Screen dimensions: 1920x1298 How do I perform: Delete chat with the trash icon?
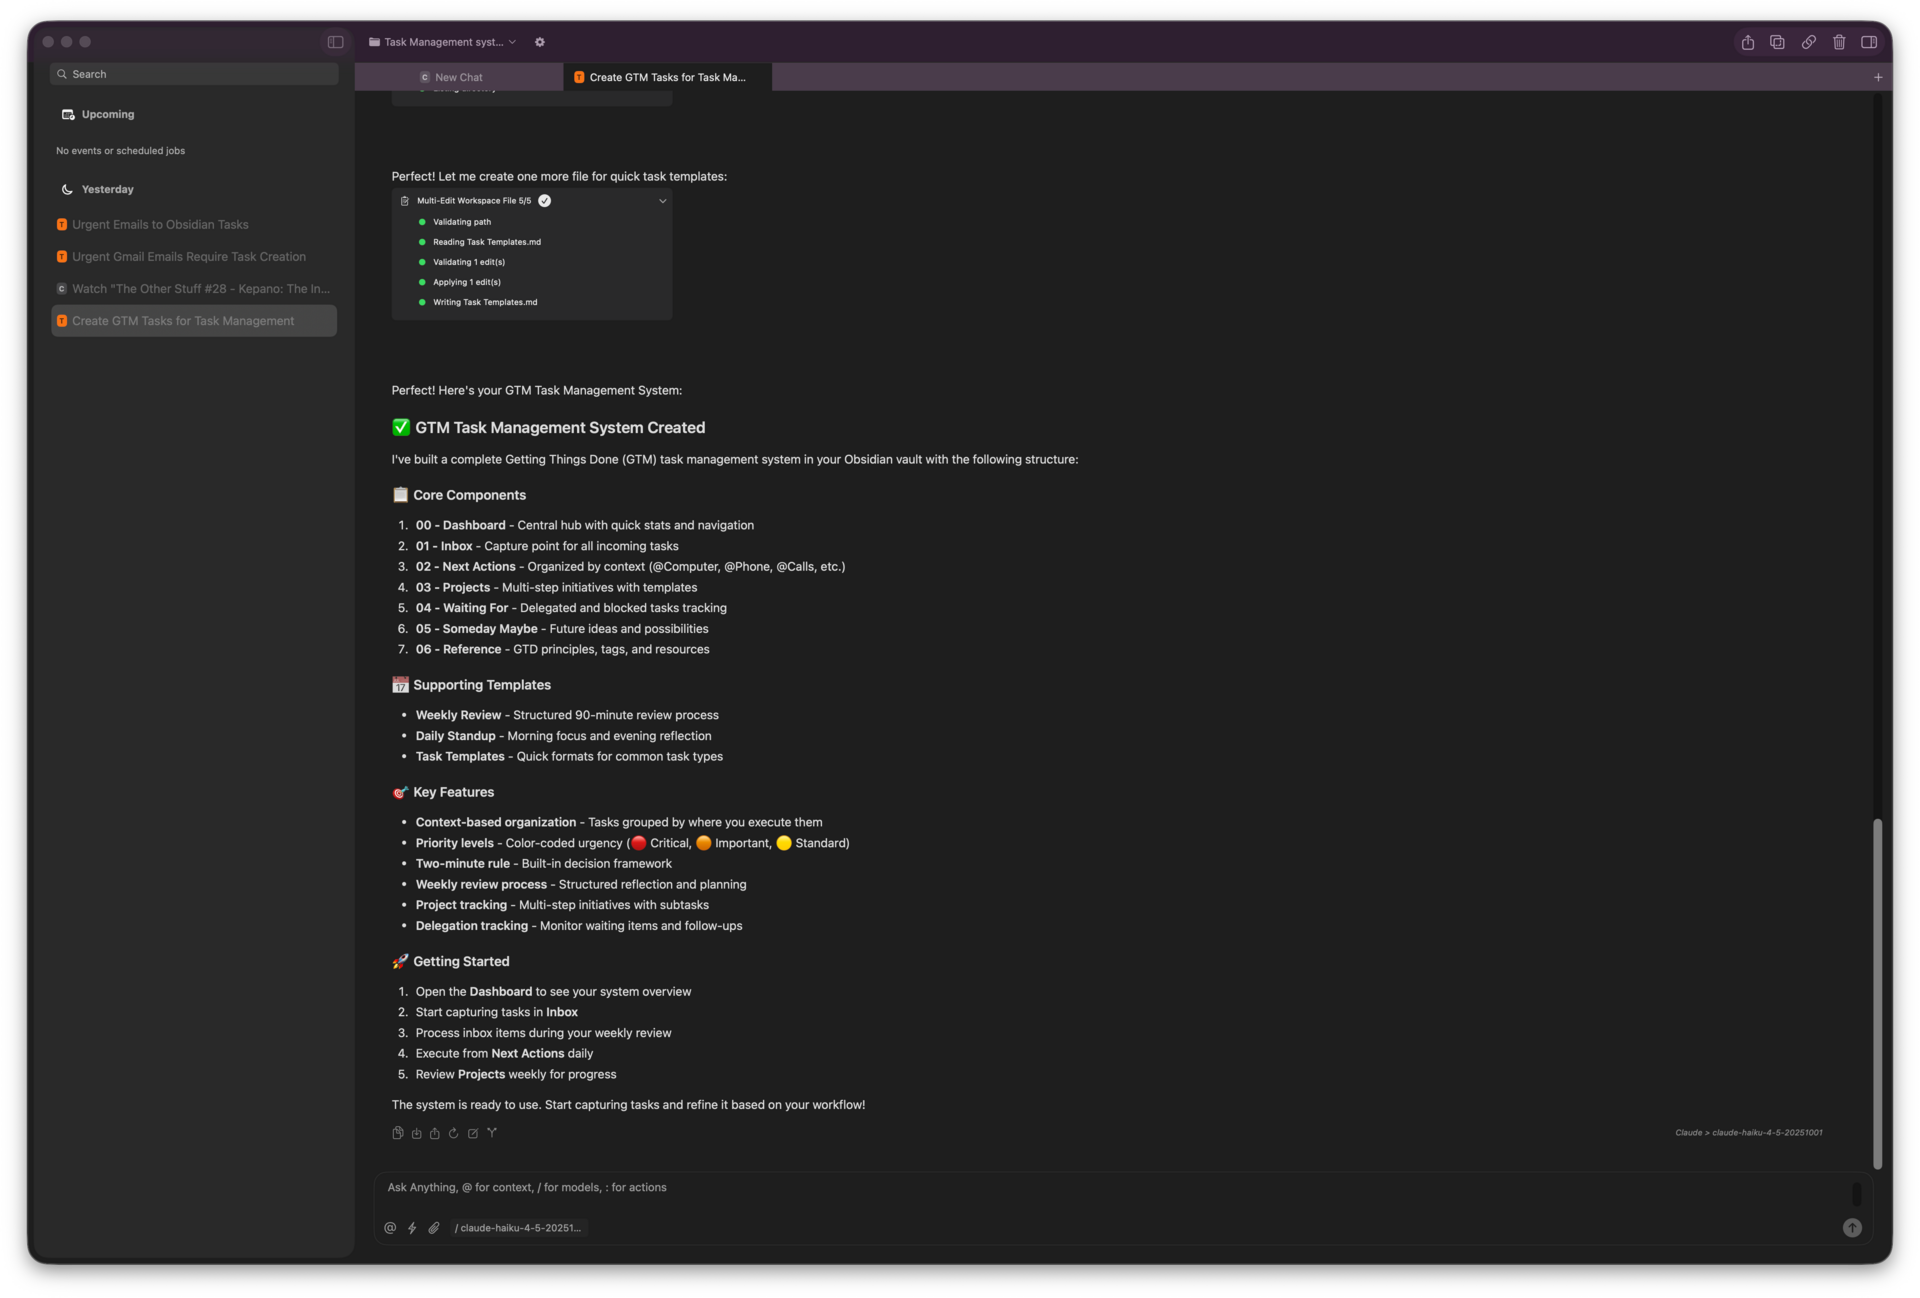pyautogui.click(x=1838, y=42)
